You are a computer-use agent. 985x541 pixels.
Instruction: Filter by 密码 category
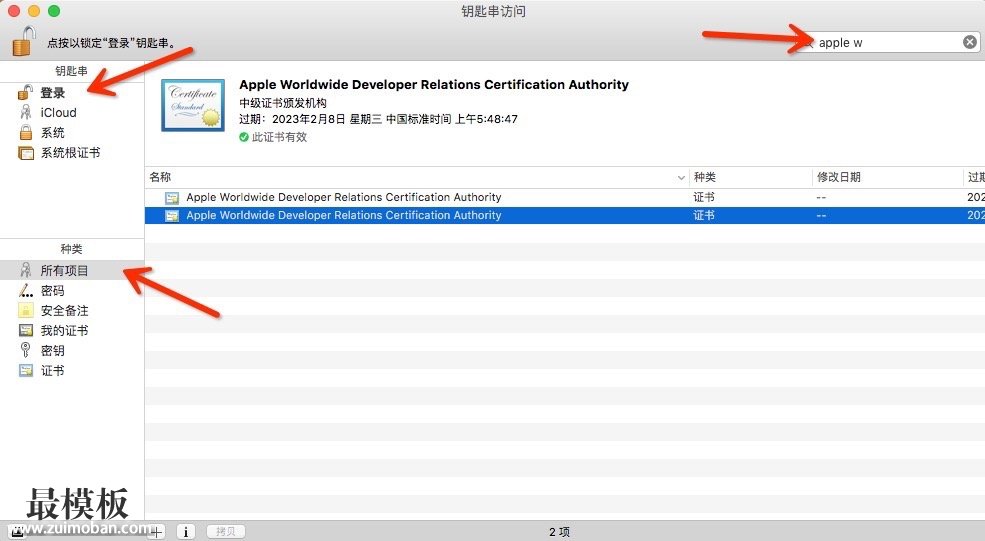tap(53, 290)
